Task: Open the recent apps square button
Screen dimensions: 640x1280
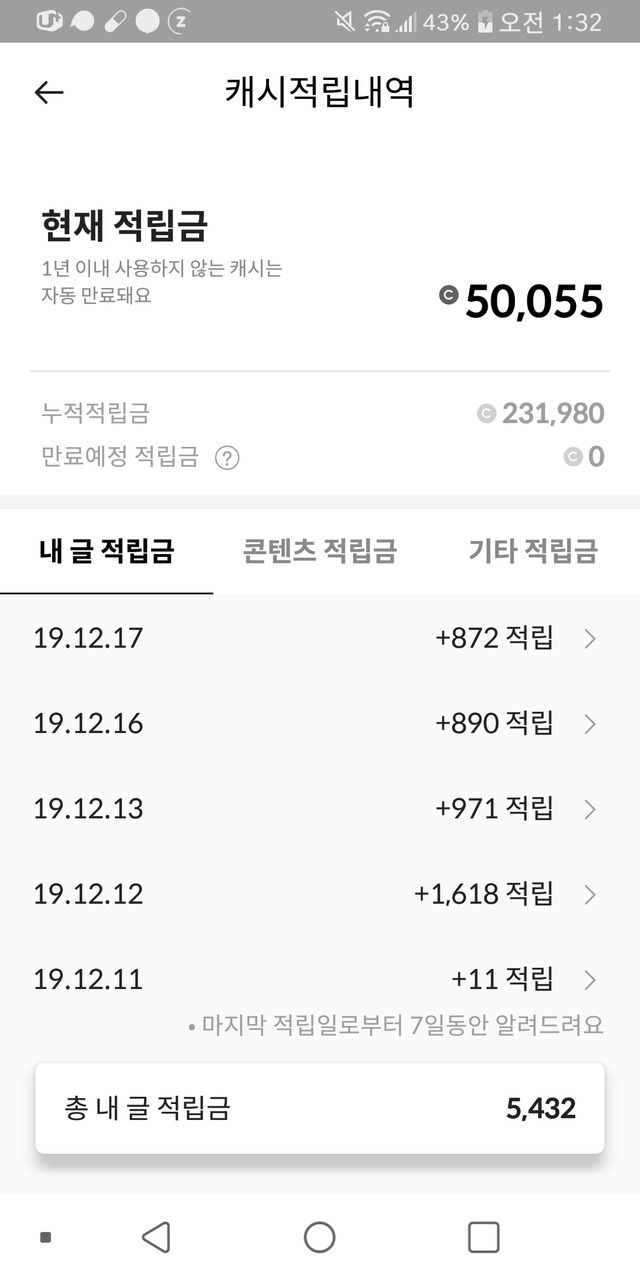Action: click(x=483, y=1237)
